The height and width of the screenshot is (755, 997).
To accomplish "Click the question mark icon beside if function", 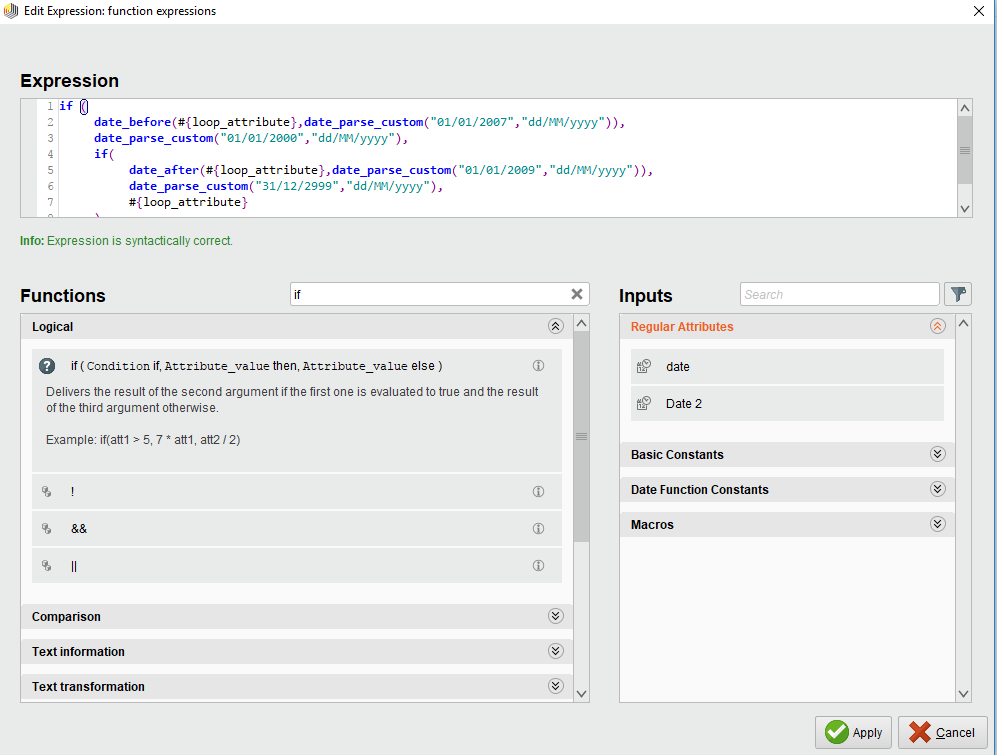I will 47,366.
